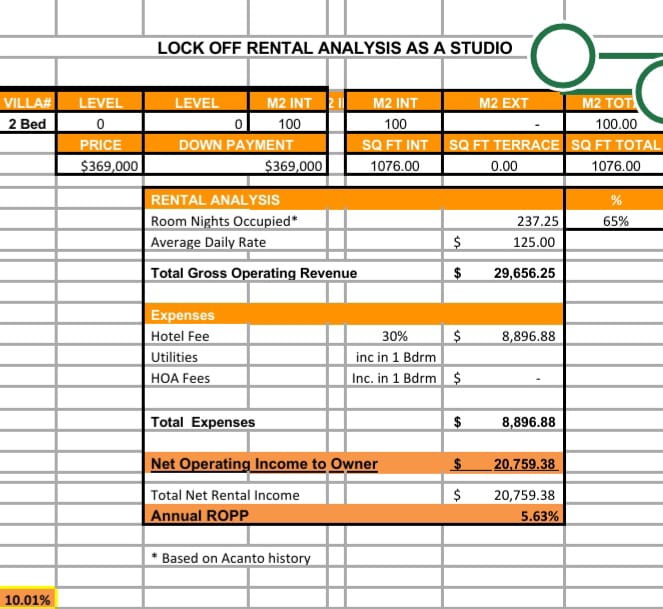Click the '100' value under left M2 INT header
The image size is (663, 609).
289,124
